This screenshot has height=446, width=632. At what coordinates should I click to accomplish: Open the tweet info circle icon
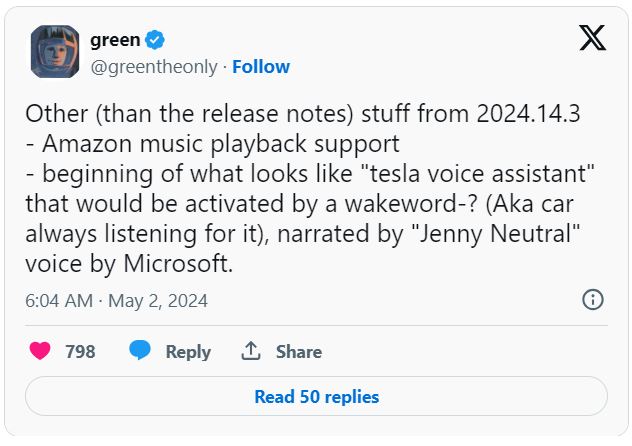pos(592,300)
